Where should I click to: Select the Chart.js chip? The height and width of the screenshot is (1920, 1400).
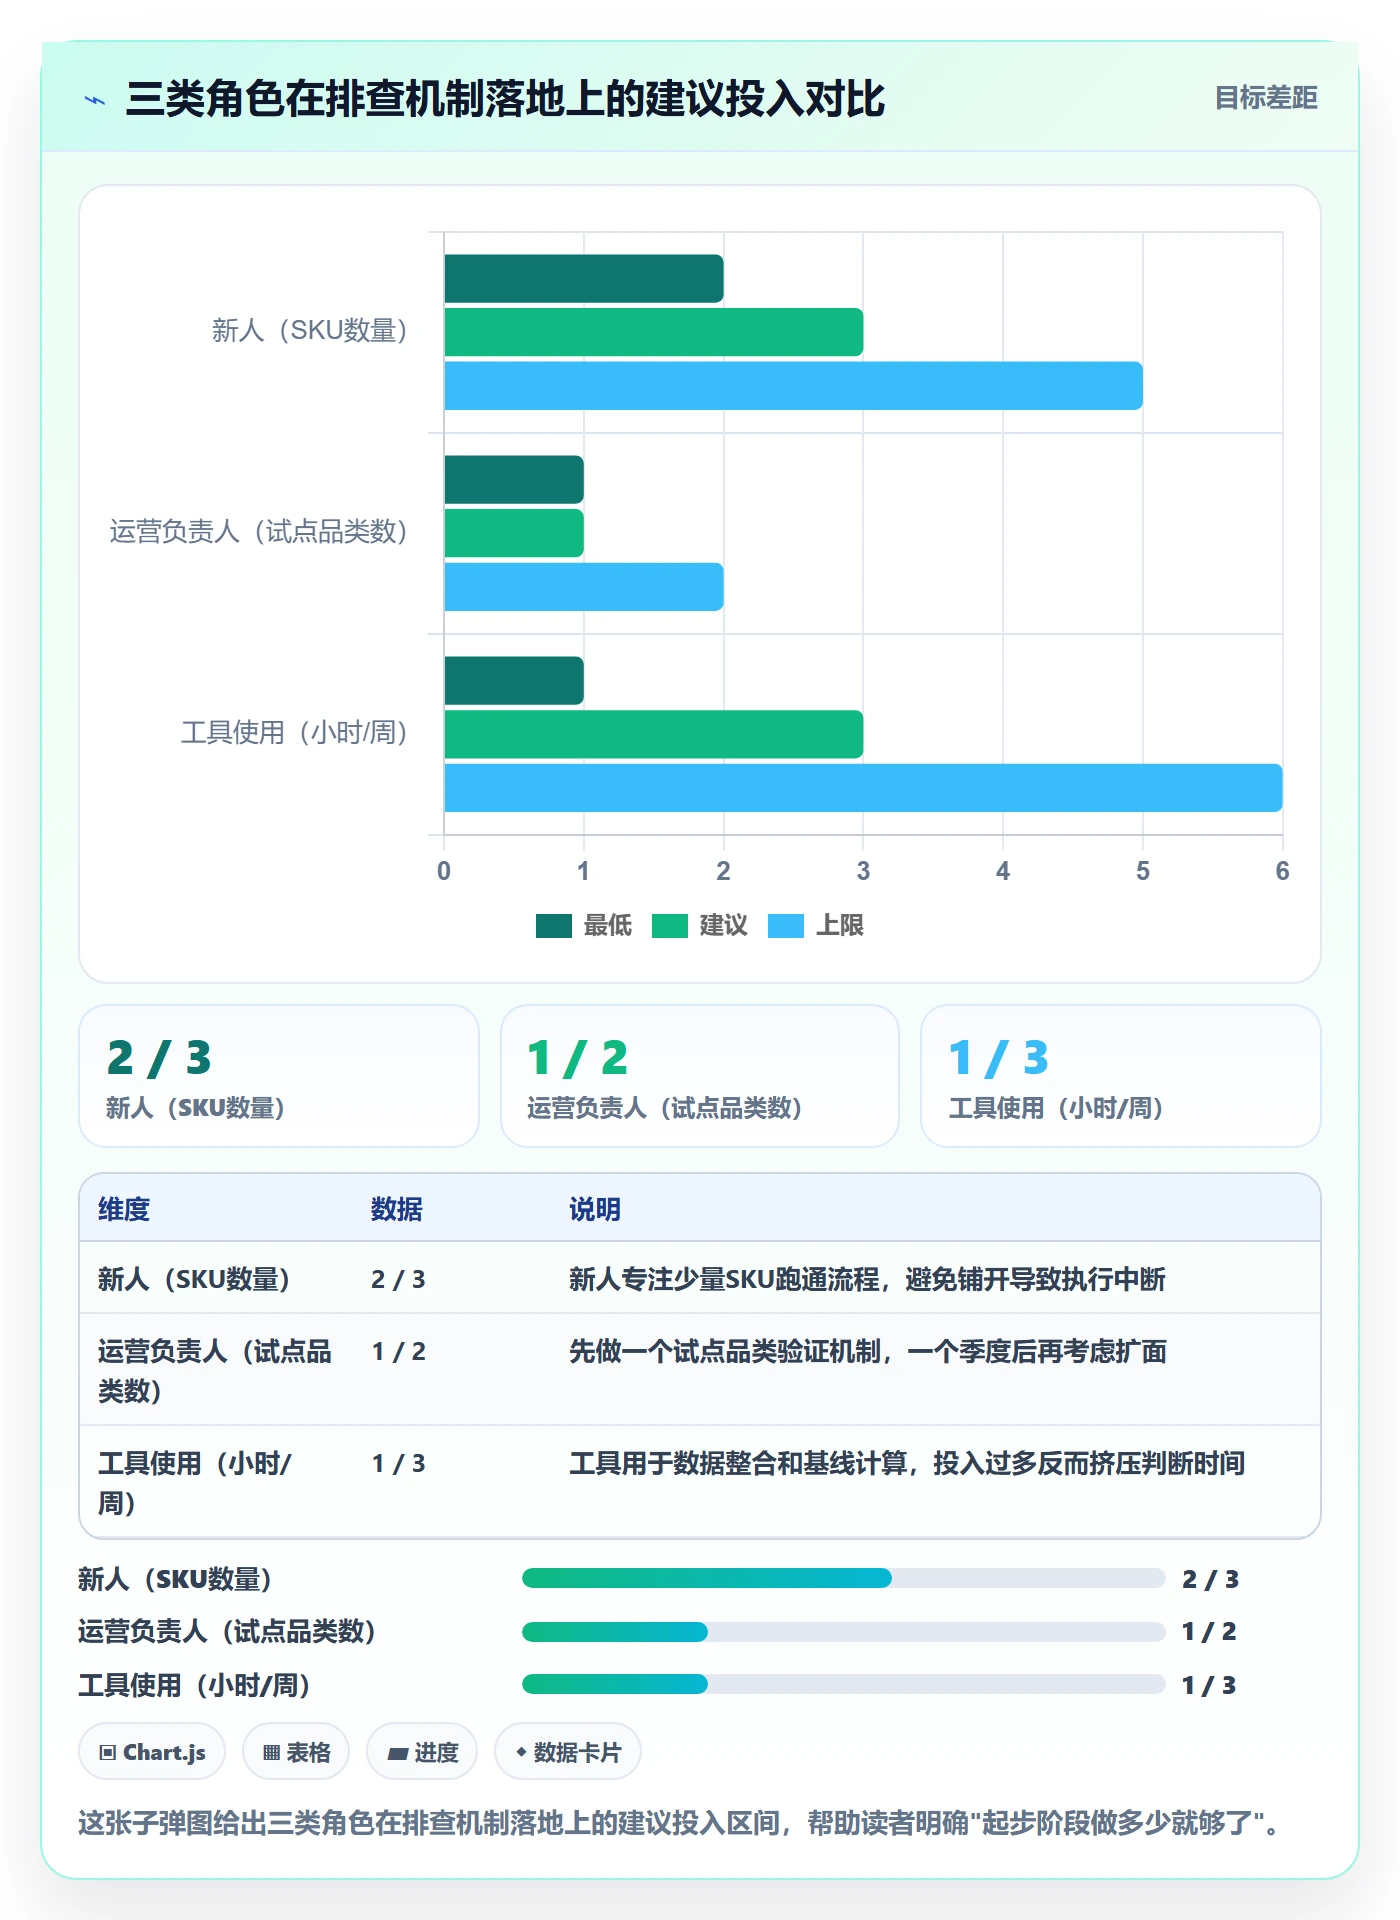pyautogui.click(x=152, y=1751)
